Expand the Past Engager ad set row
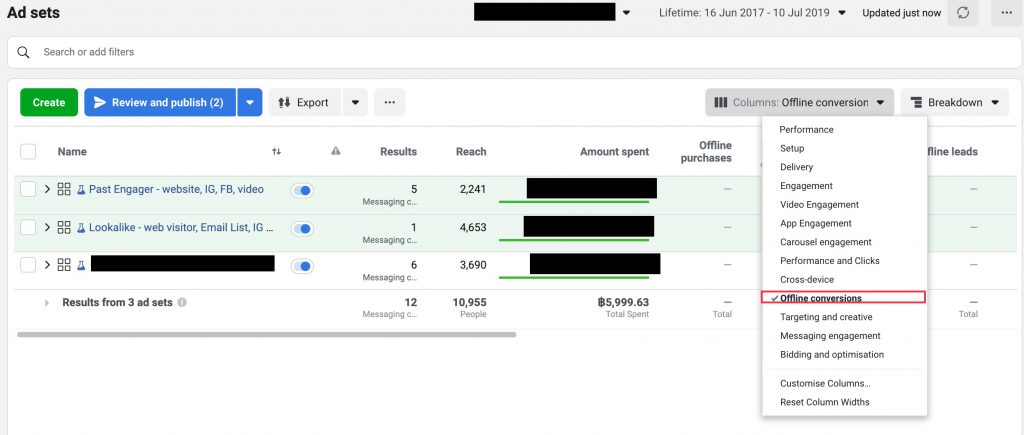The height and width of the screenshot is (435, 1024). pyautogui.click(x=47, y=189)
